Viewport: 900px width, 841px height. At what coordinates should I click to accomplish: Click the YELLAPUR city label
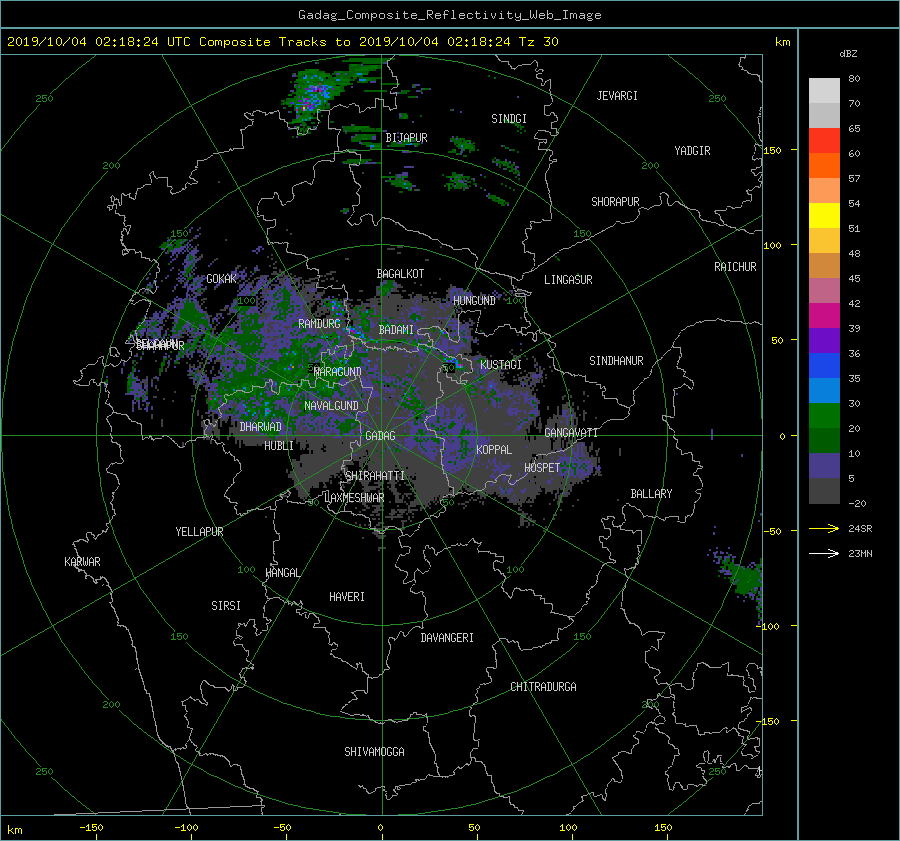pyautogui.click(x=199, y=532)
